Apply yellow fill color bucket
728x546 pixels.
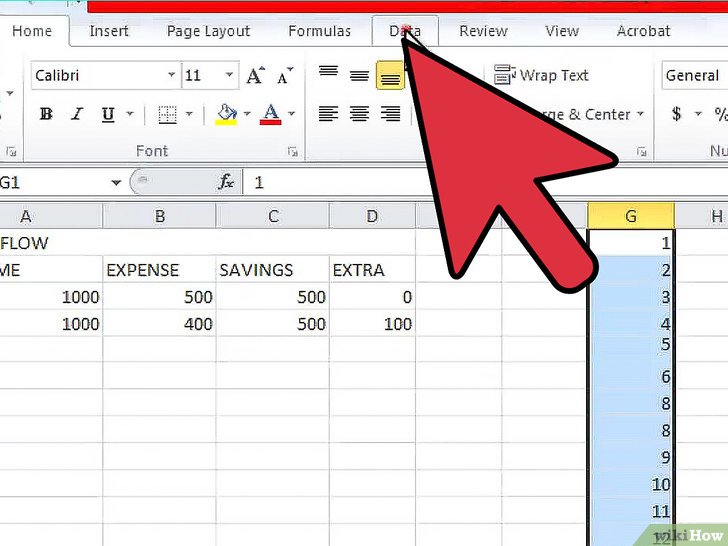[227, 114]
